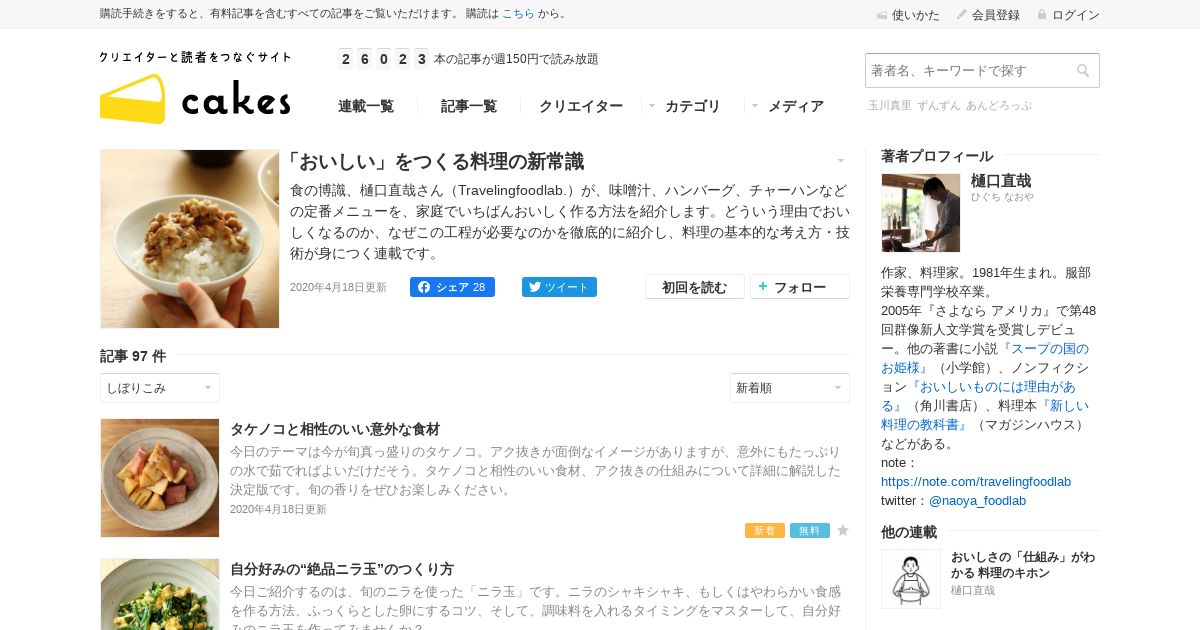
Task: Open article タケノコと相性のいい意外な食材
Action: (335, 429)
